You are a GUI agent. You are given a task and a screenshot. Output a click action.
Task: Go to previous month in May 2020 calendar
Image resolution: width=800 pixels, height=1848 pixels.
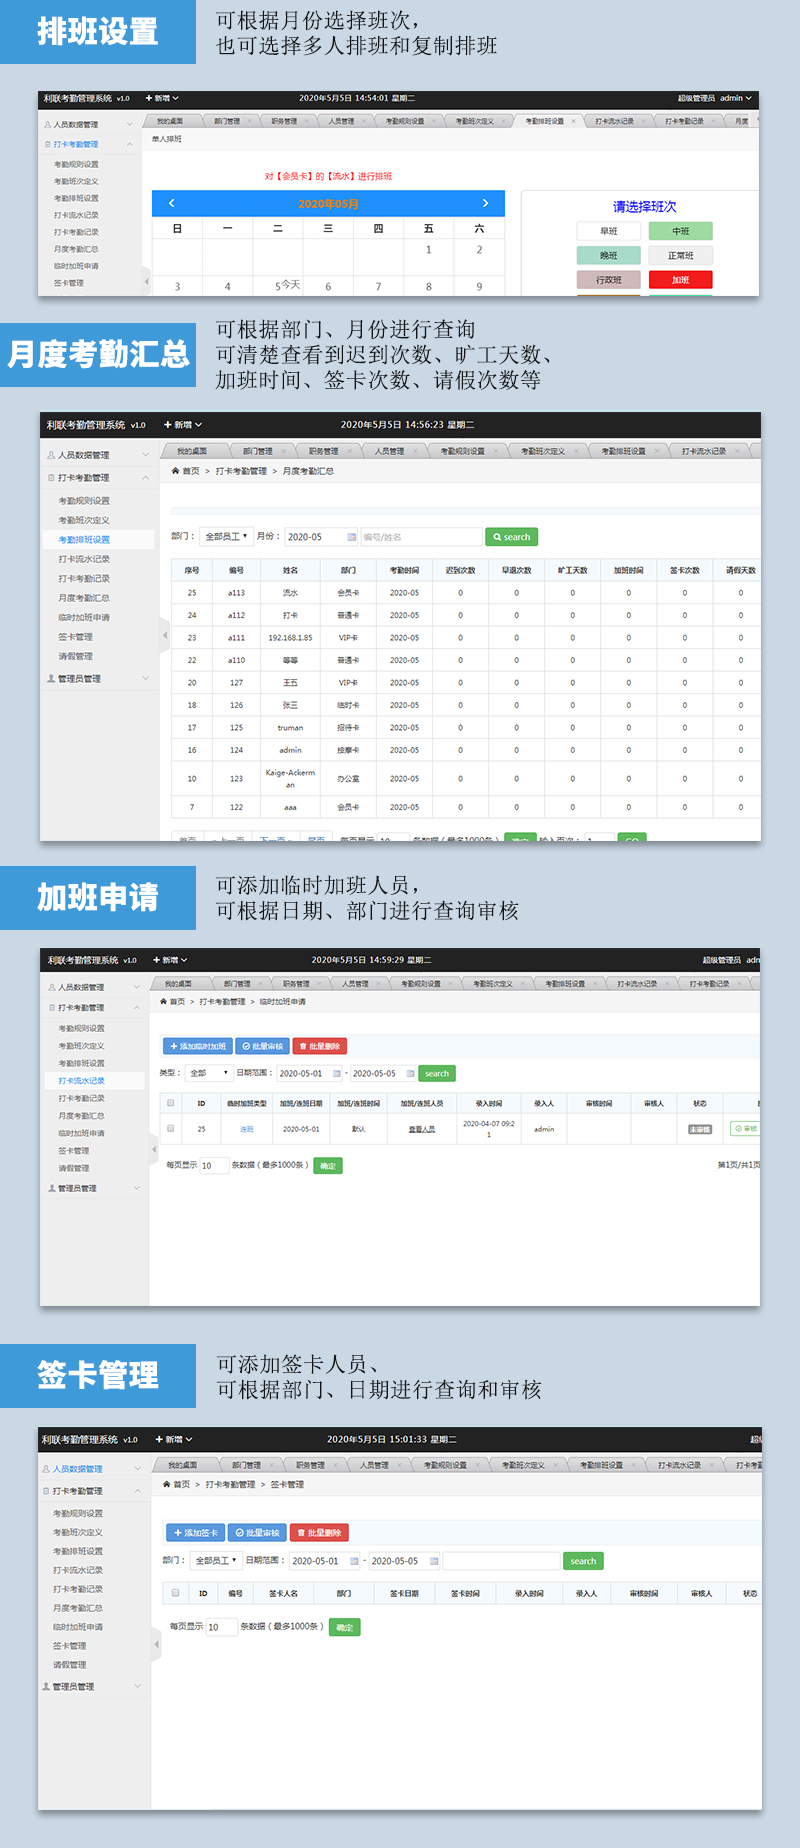tap(172, 203)
